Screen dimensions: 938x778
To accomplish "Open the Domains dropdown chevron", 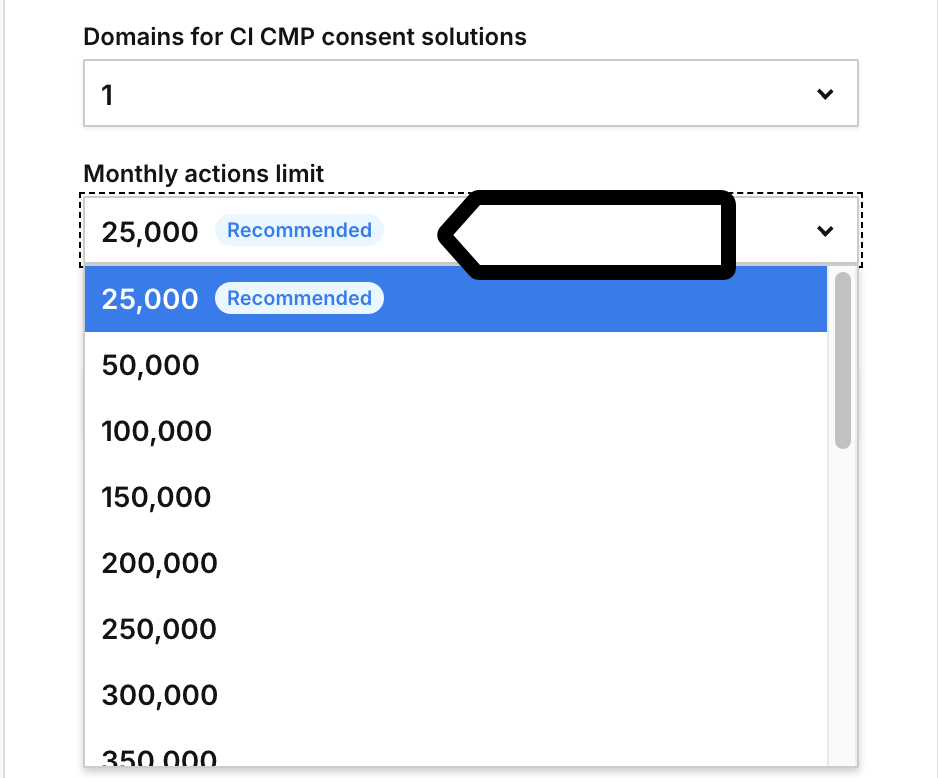I will 824,93.
